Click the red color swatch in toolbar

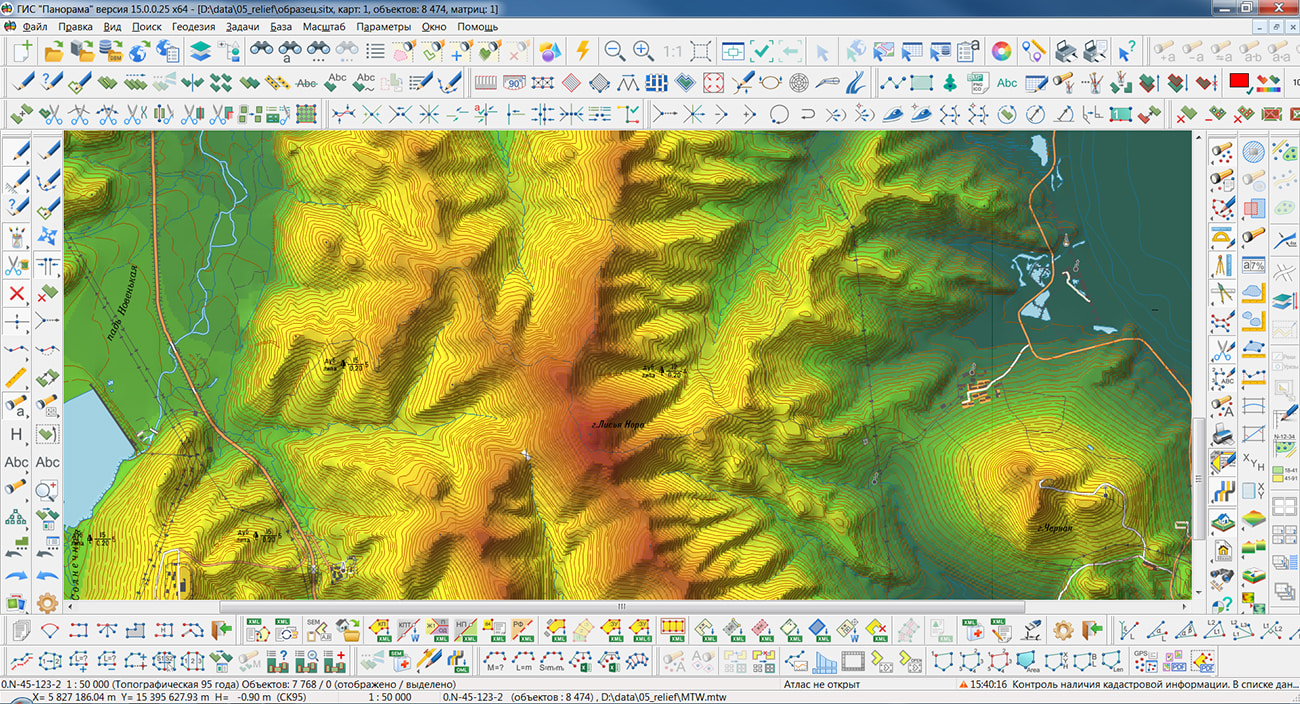tap(1240, 82)
